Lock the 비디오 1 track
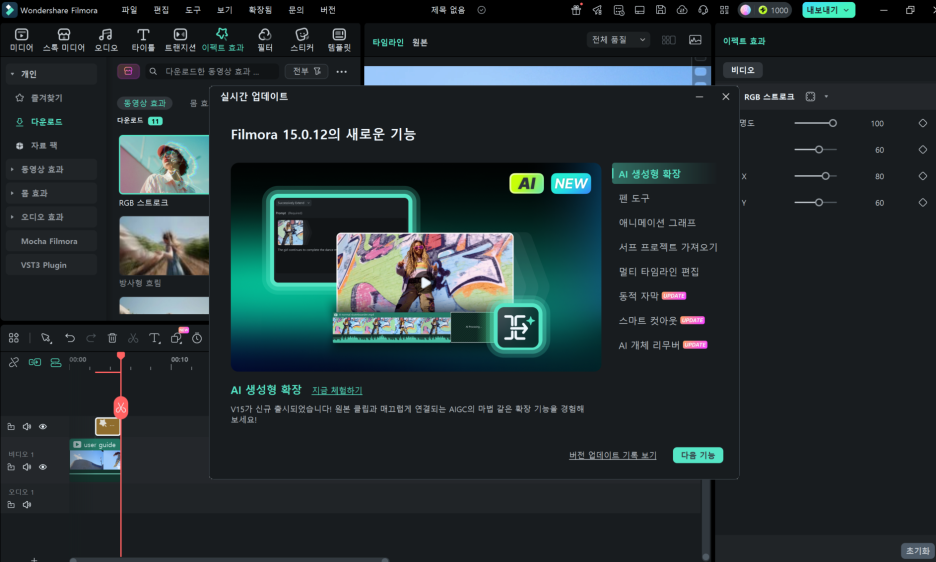The width and height of the screenshot is (936, 562). [11, 467]
